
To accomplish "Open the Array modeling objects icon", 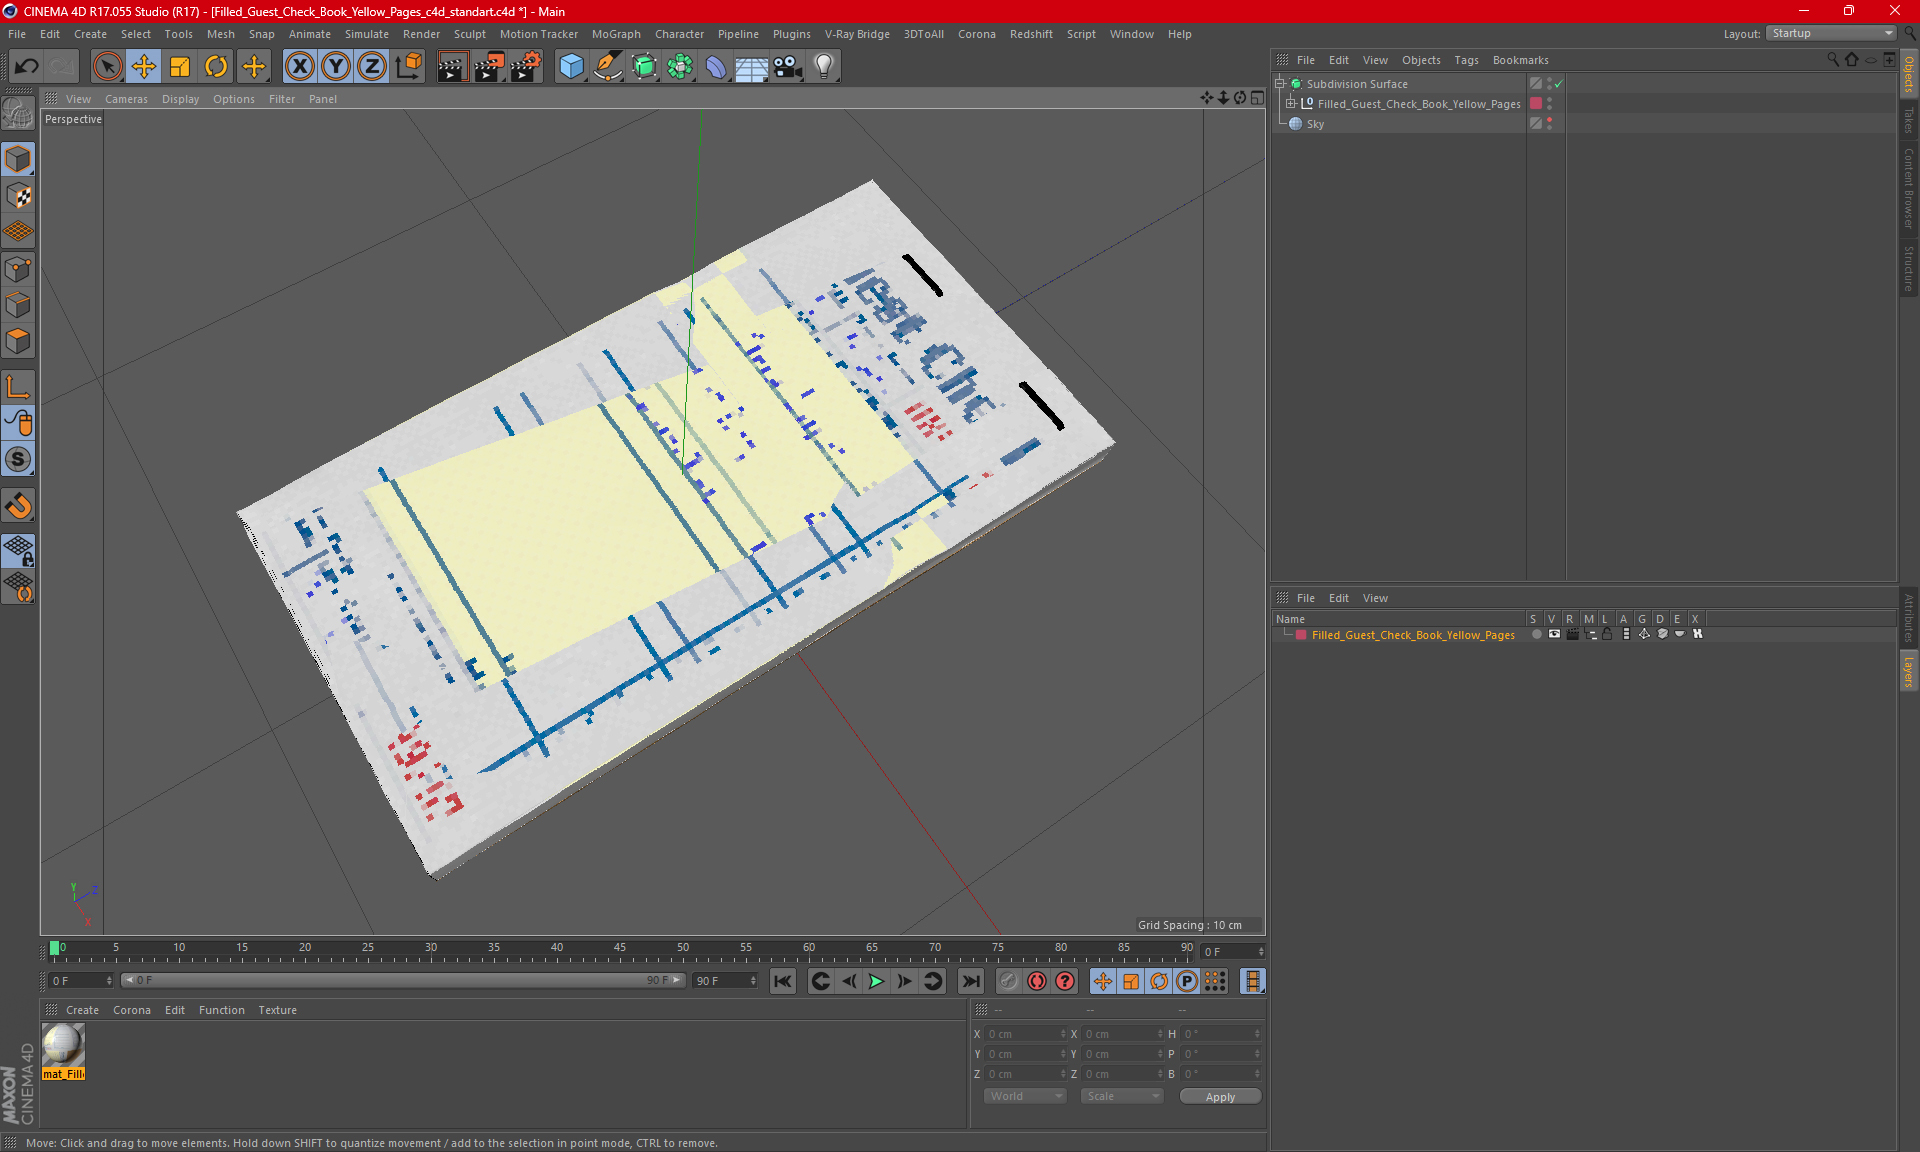I will 680,67.
